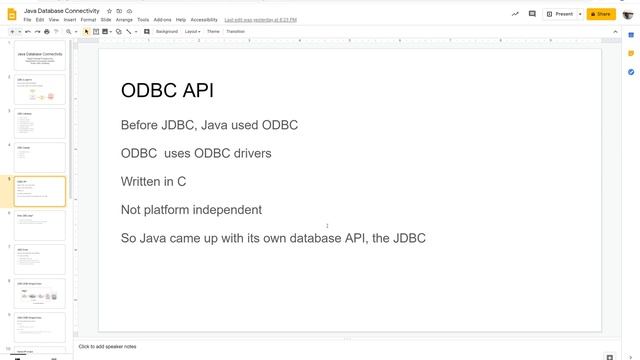
Task: Select slide 4 thumbnail
Action: 40,157
